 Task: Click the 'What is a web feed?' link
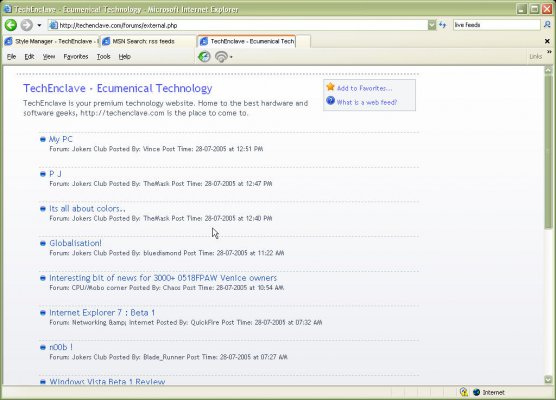(367, 102)
